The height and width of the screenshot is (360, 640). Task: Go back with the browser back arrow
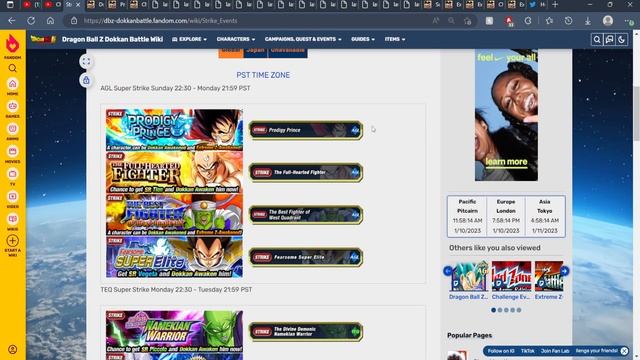(11, 20)
